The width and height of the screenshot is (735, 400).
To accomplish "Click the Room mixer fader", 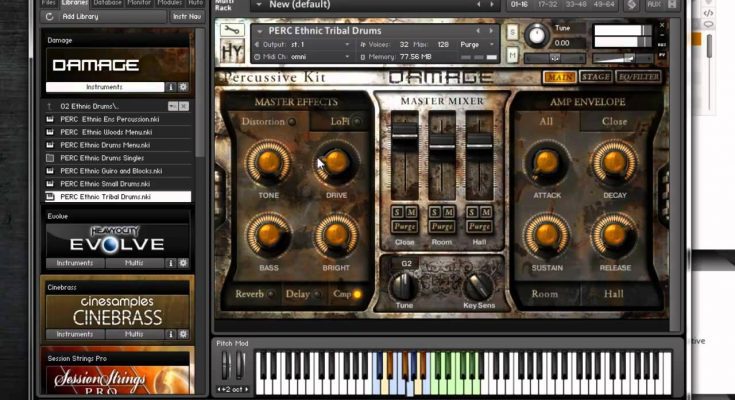I will tap(440, 150).
